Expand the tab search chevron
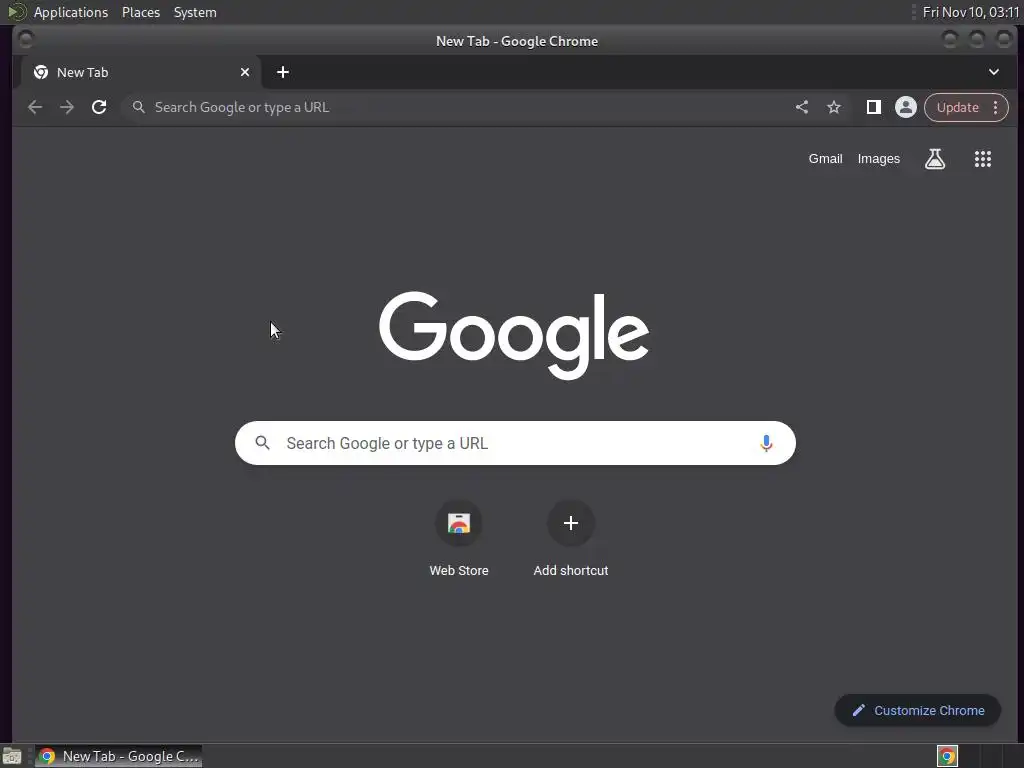The height and width of the screenshot is (768, 1024). pos(994,72)
